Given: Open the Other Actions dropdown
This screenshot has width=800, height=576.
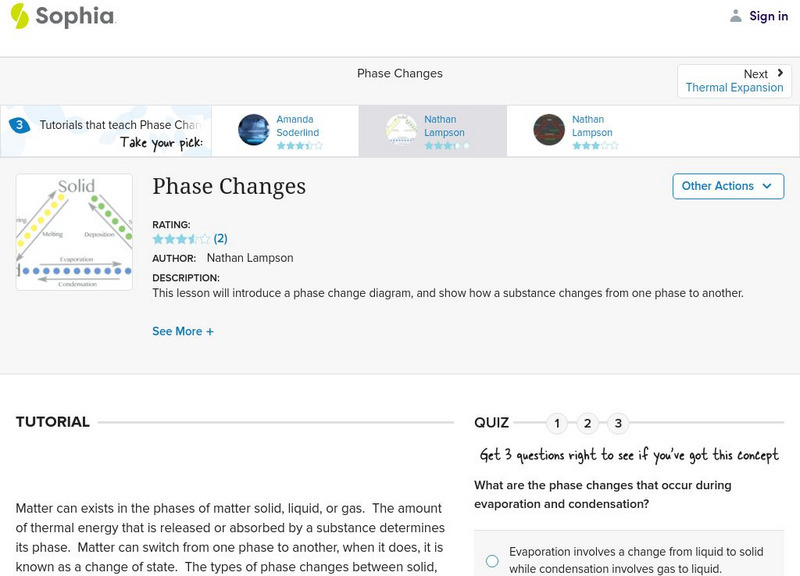Looking at the screenshot, I should click(727, 186).
